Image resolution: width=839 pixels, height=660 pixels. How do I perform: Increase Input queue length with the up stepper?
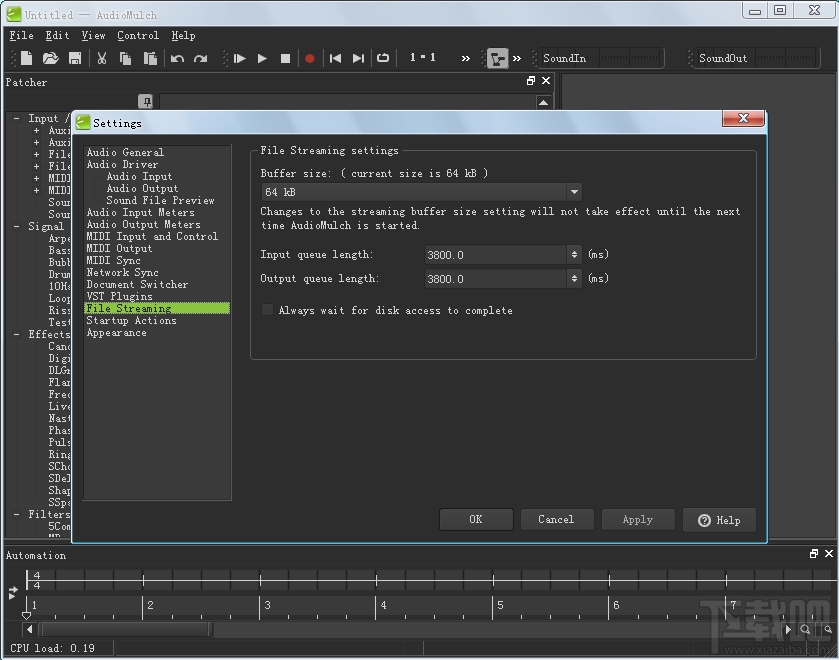(x=575, y=251)
